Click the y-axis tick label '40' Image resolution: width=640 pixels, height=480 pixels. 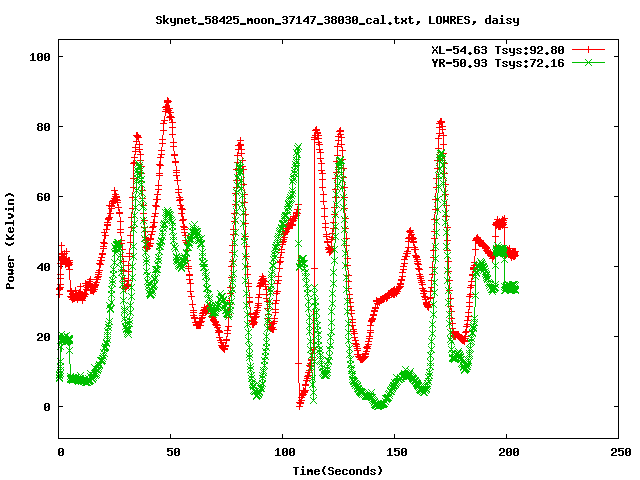click(x=44, y=267)
